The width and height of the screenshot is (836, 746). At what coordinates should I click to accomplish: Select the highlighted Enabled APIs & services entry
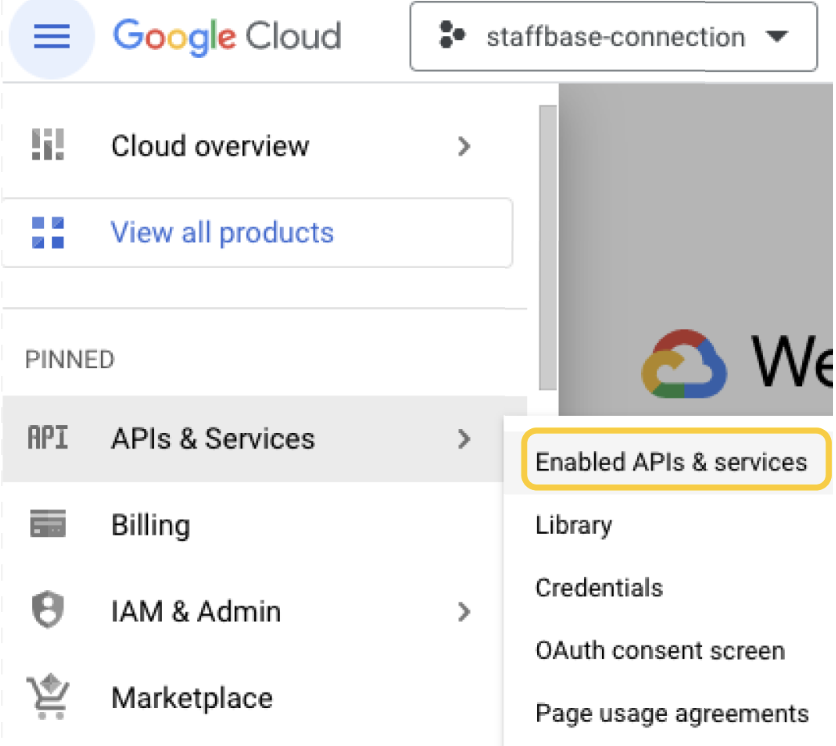(x=671, y=461)
